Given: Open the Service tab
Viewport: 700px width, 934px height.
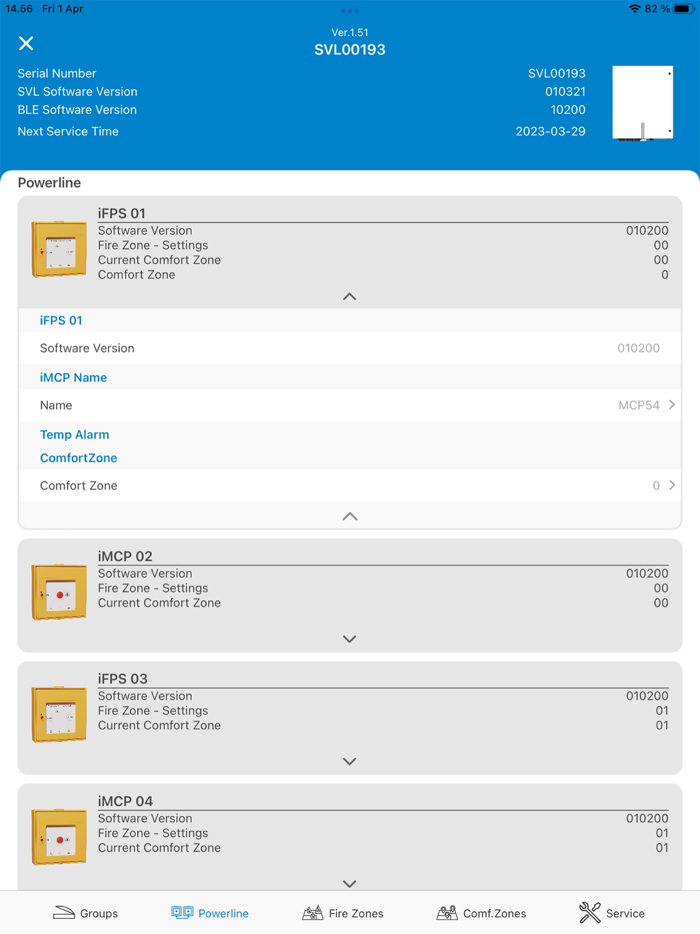Looking at the screenshot, I should (612, 913).
